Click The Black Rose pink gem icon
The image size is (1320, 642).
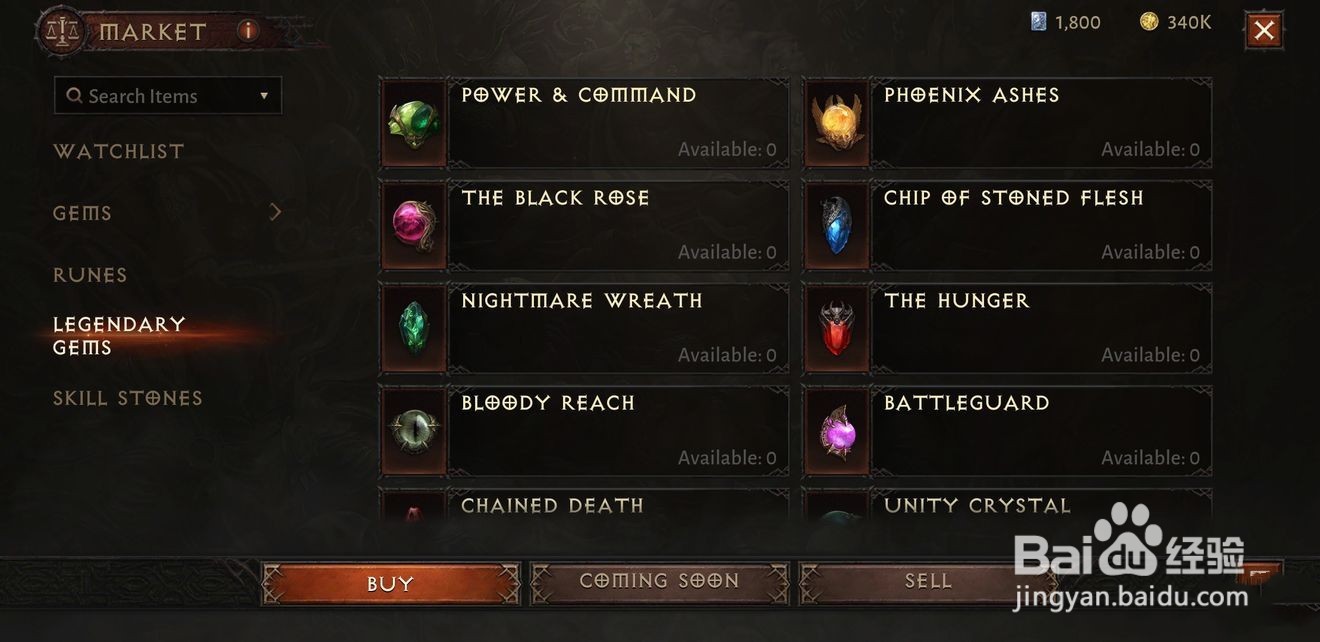point(414,226)
